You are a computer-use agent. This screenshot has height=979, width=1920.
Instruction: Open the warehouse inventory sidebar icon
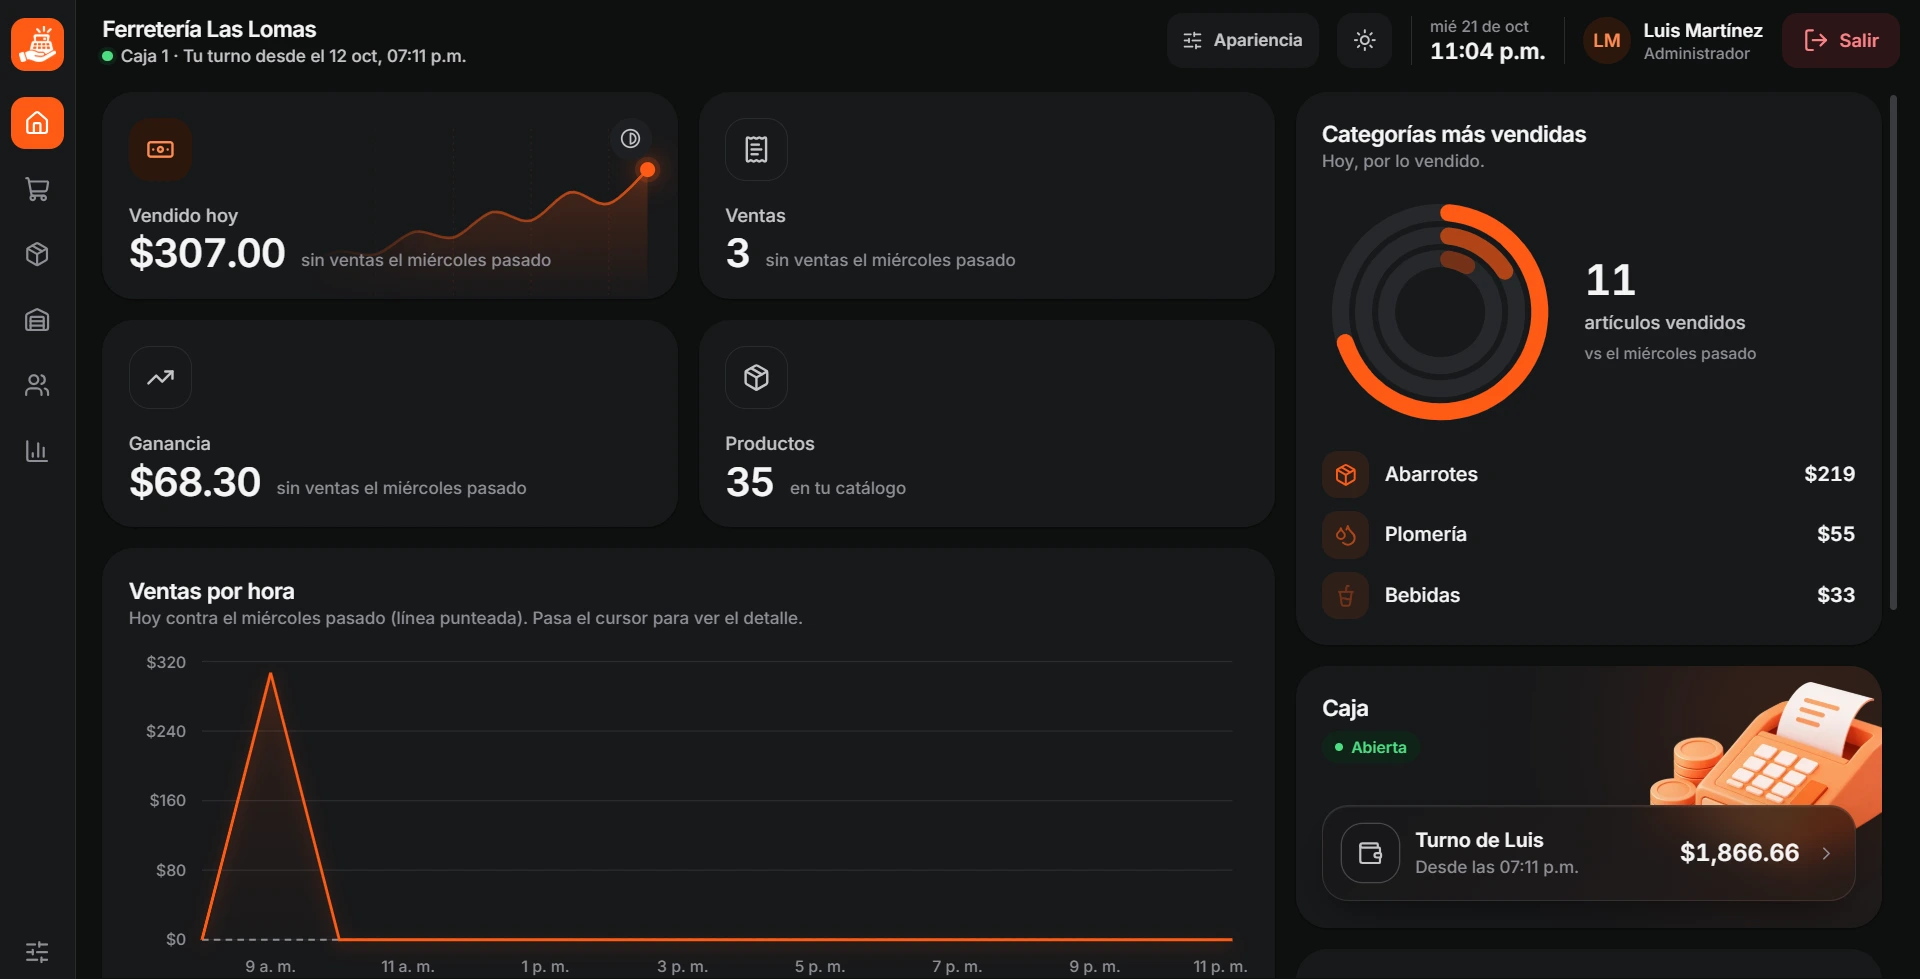(x=37, y=320)
